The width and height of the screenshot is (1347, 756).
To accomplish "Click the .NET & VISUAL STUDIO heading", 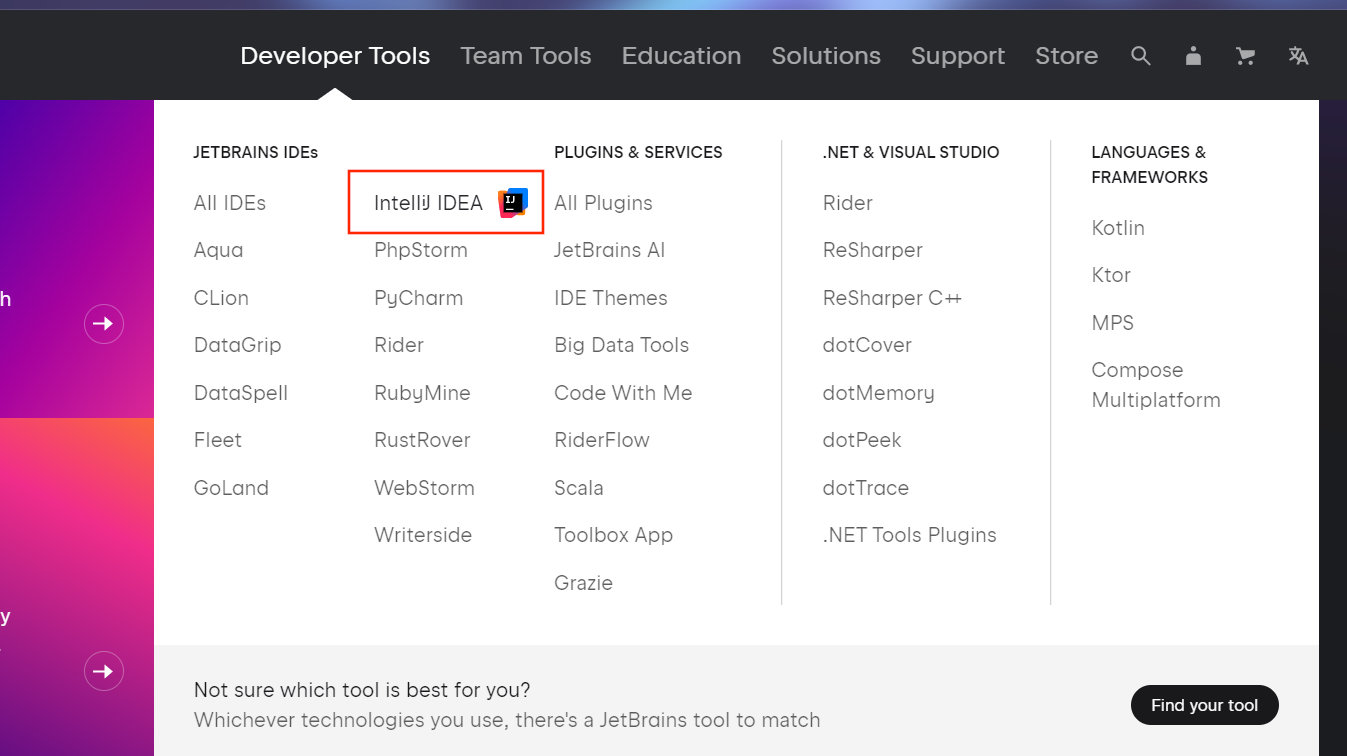I will 911,152.
